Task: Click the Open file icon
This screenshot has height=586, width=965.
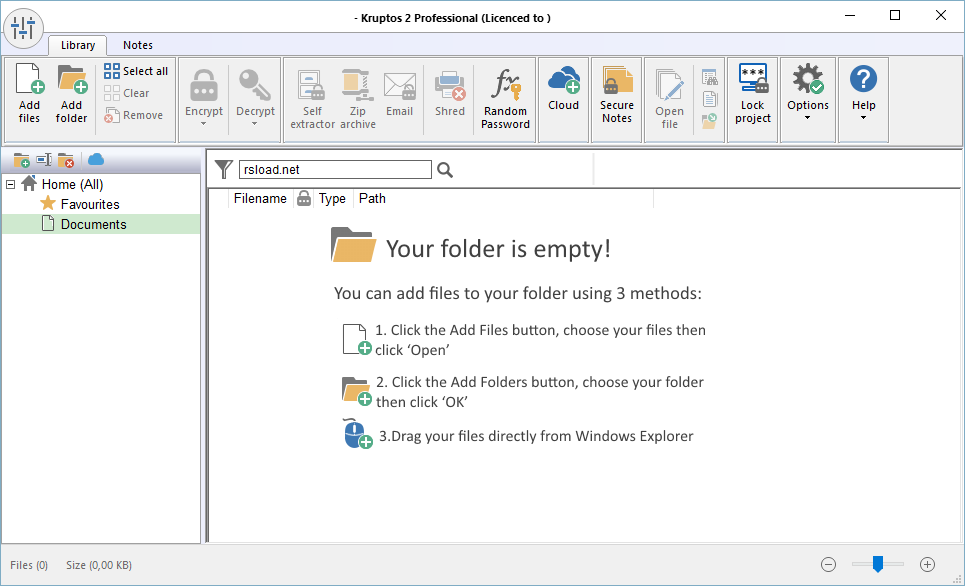Action: (x=669, y=84)
